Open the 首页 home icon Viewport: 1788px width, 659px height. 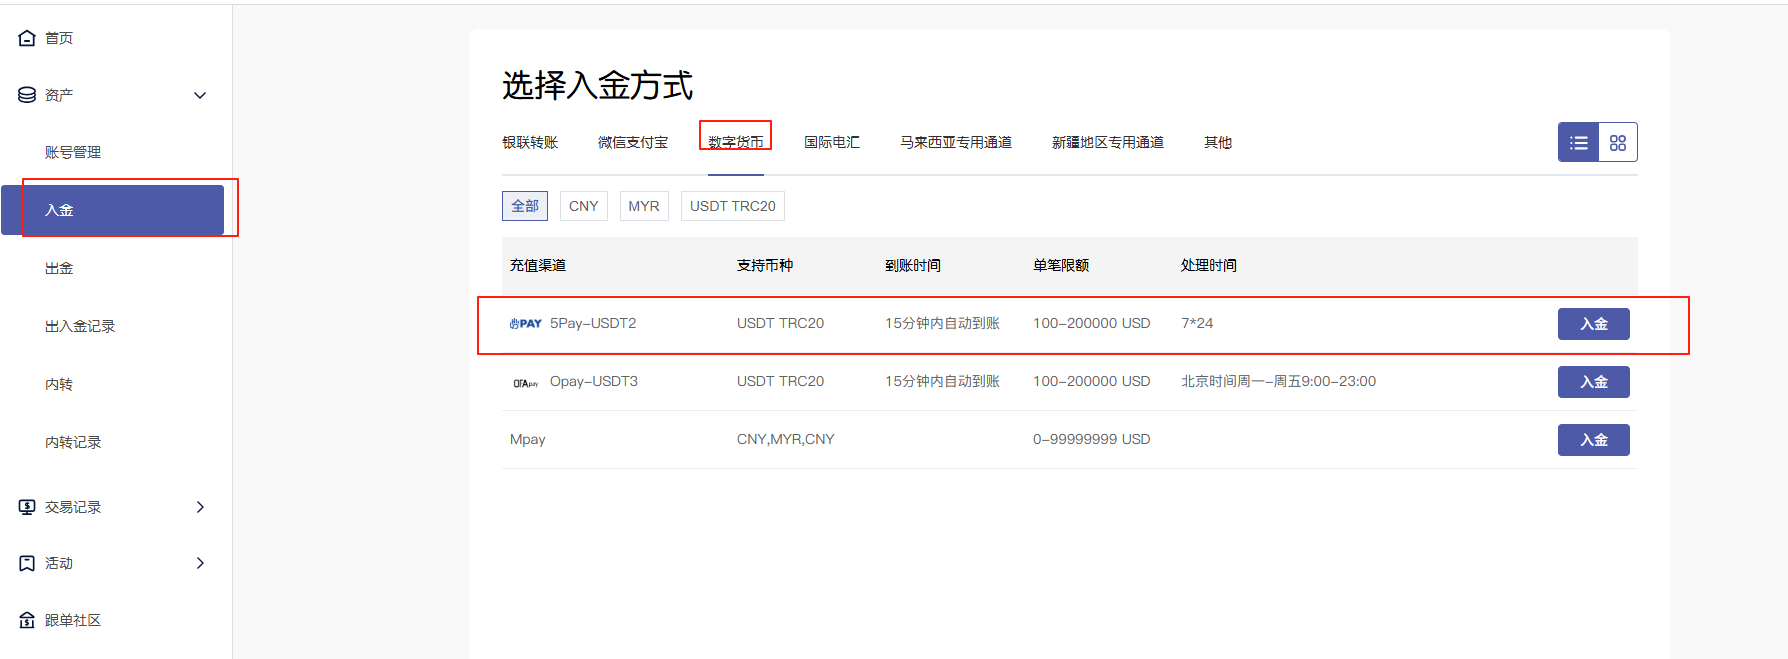click(x=27, y=38)
